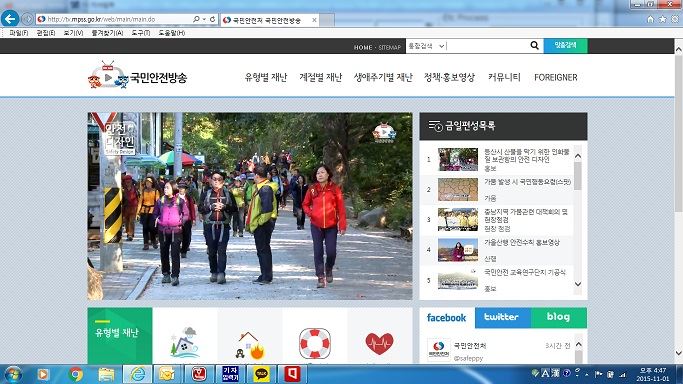Click the heart heartbeat icon

click(379, 344)
